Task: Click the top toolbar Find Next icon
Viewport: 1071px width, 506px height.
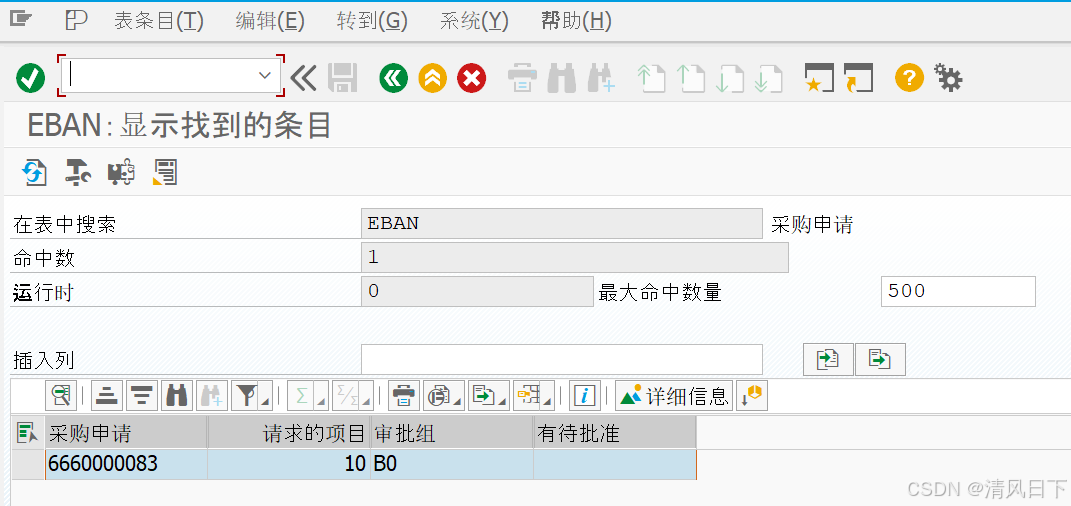Action: 601,79
